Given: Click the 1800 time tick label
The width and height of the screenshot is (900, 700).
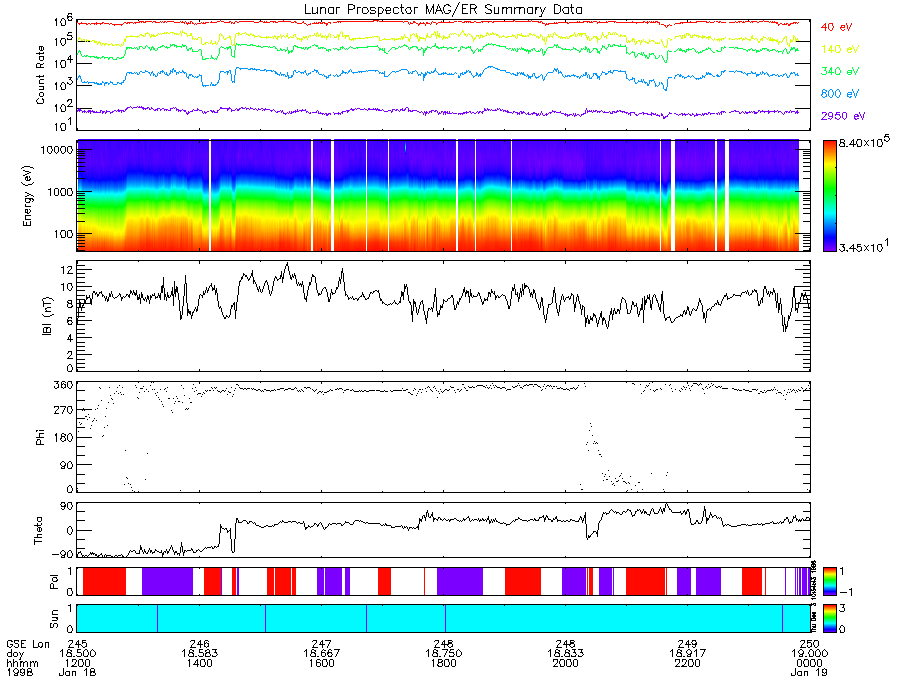Looking at the screenshot, I should point(444,663).
